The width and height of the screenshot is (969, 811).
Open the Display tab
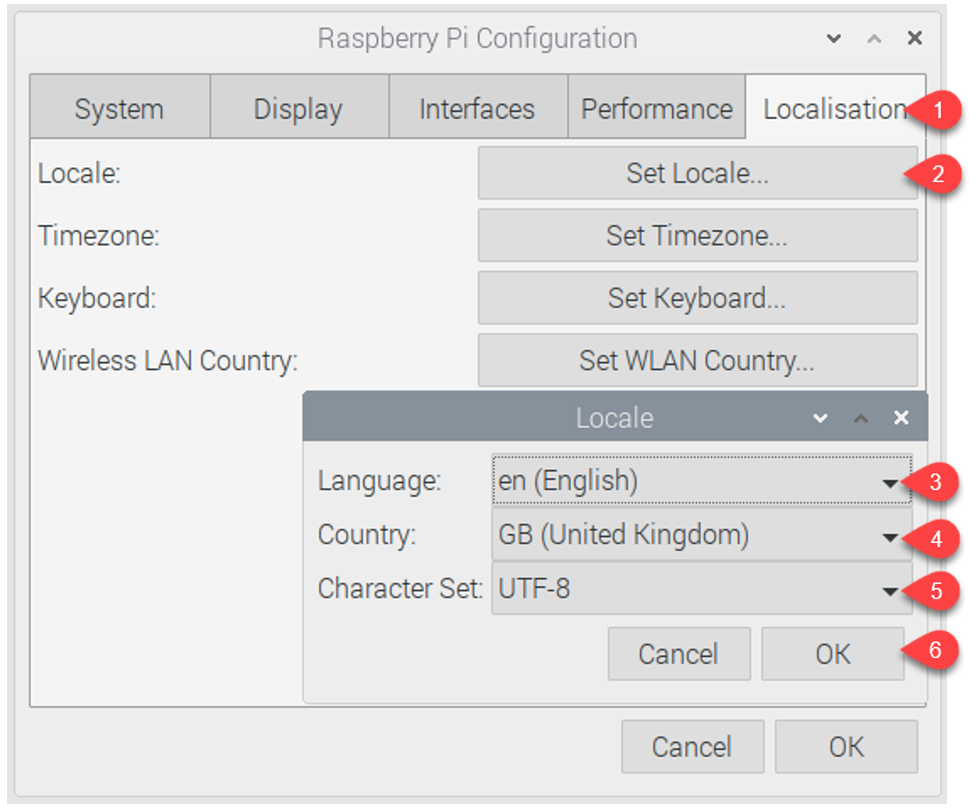click(x=299, y=107)
